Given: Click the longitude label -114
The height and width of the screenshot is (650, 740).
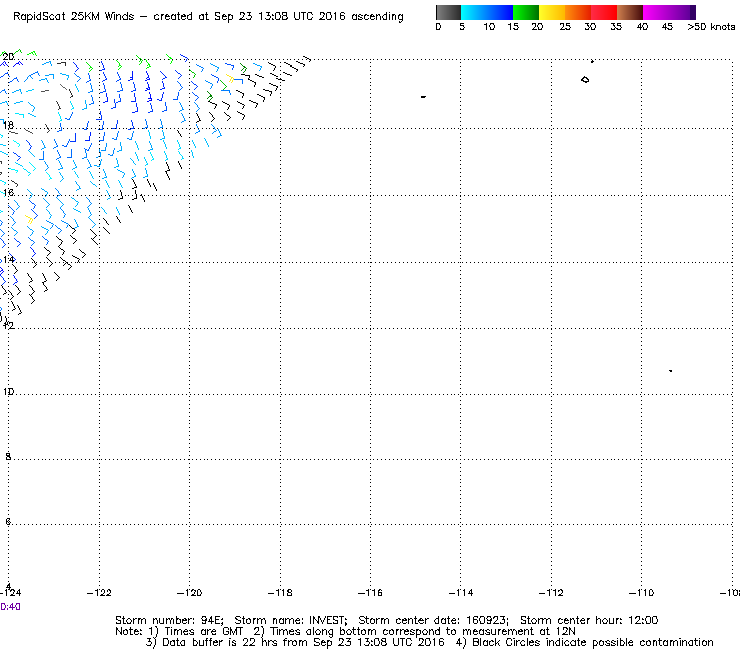Looking at the screenshot, I should 461,593.
